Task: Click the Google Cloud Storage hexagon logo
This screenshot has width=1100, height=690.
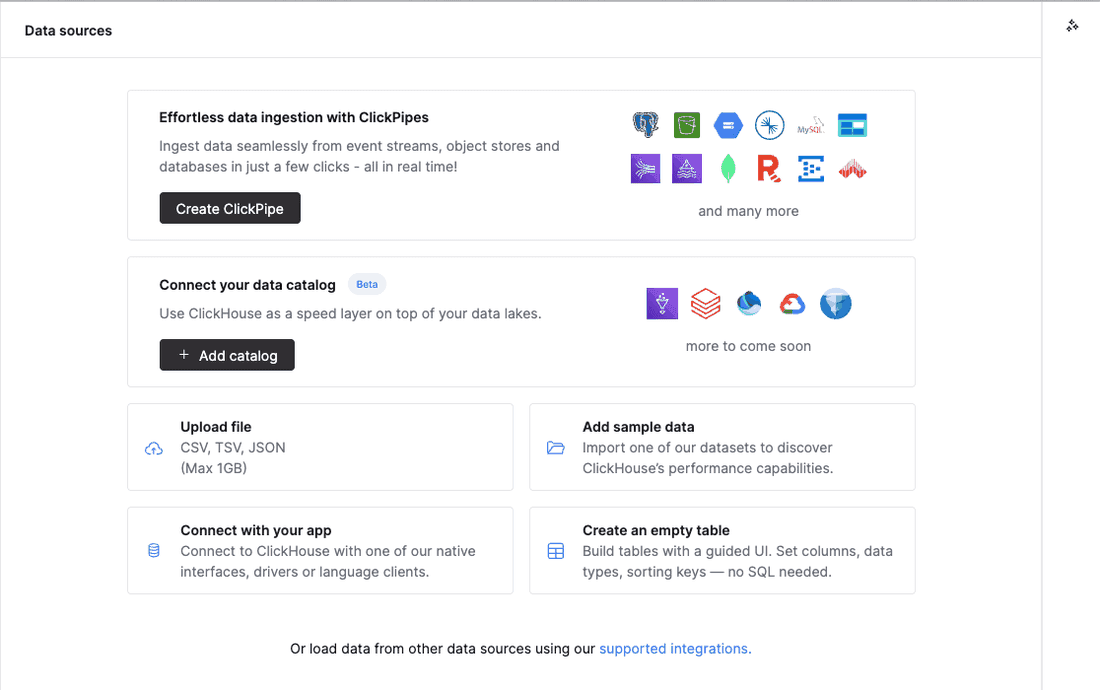Action: point(728,126)
